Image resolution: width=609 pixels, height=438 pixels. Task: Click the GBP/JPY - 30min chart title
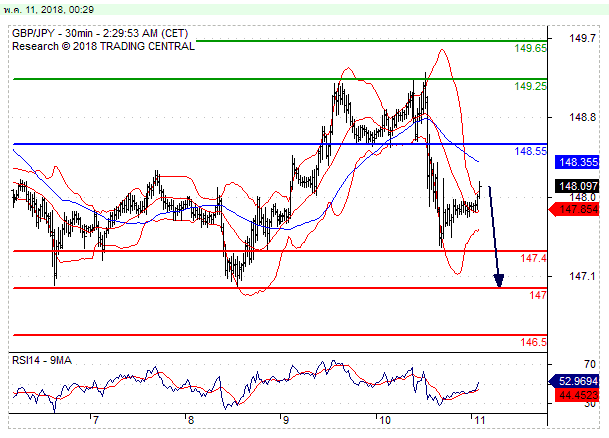pos(100,33)
